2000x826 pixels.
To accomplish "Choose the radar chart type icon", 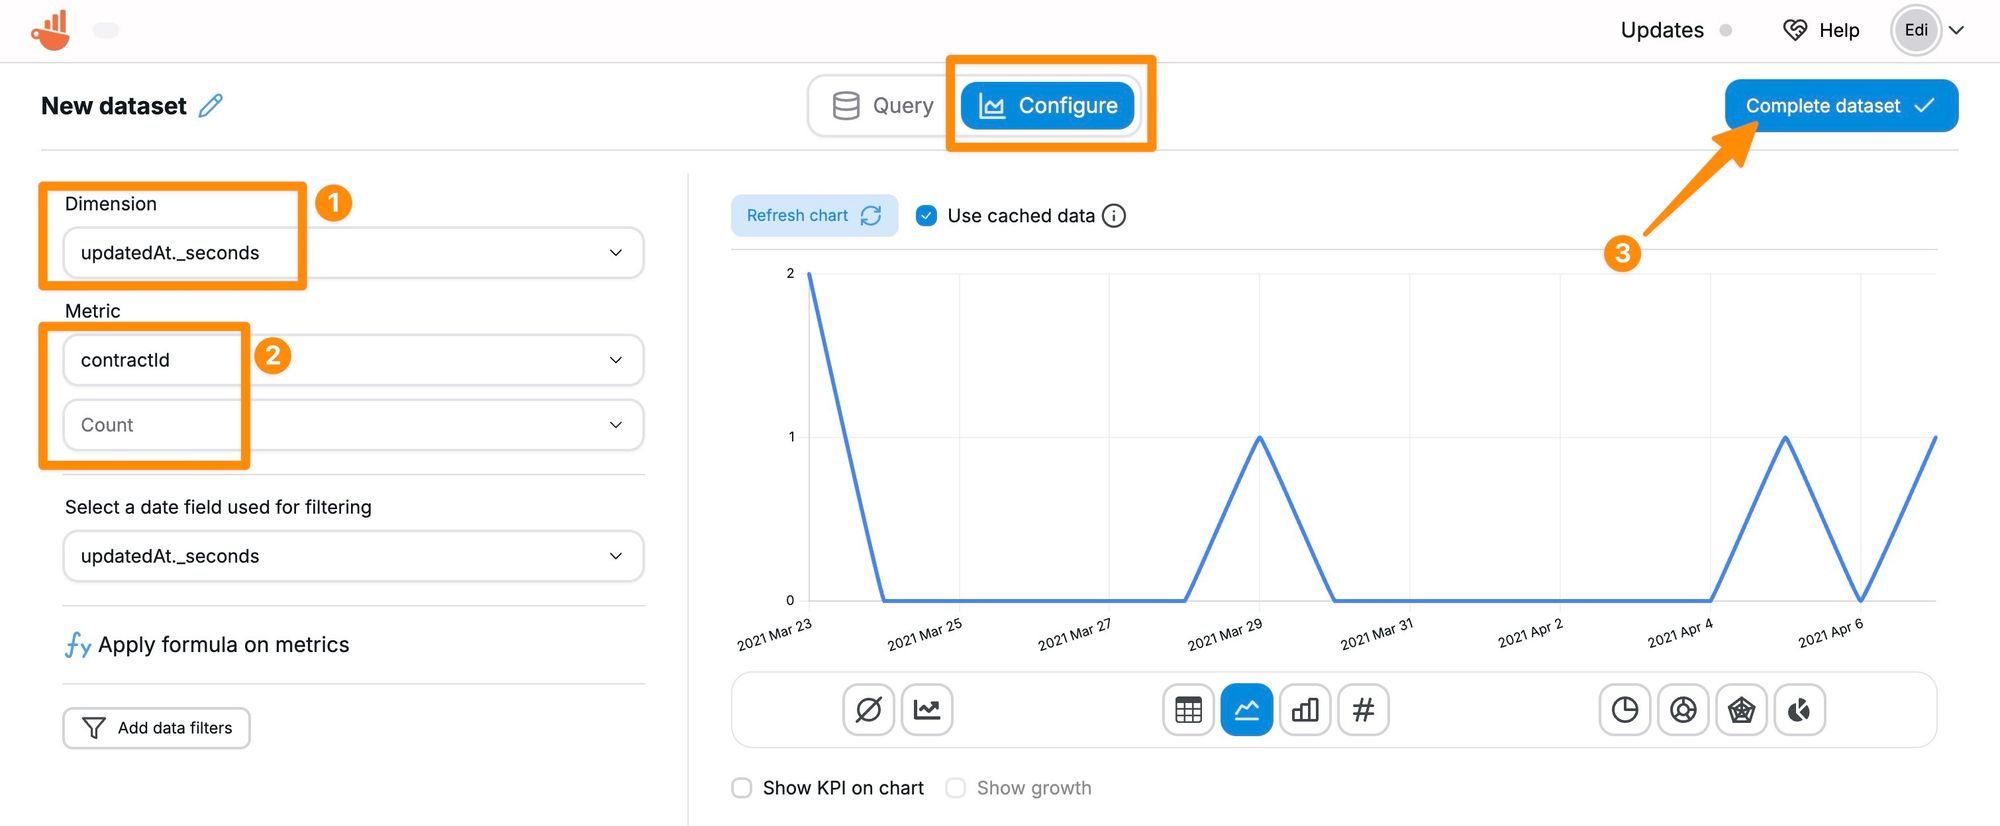I will (1741, 710).
